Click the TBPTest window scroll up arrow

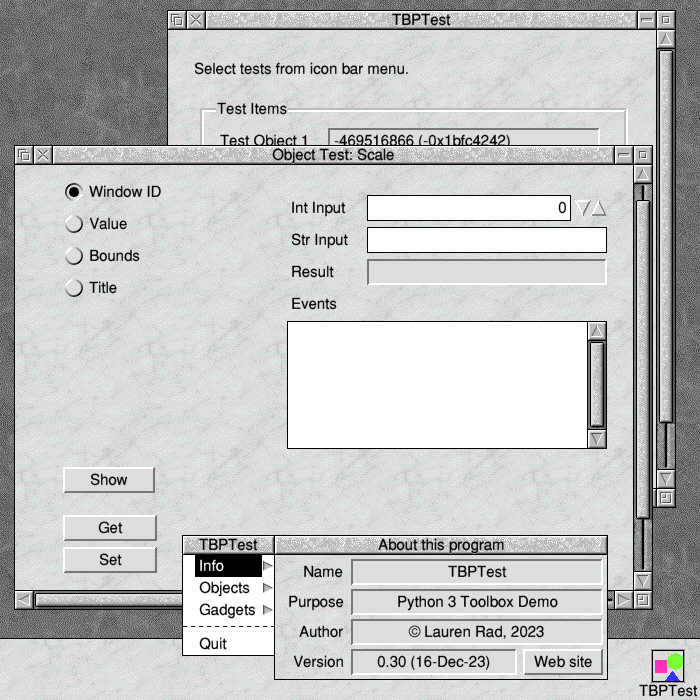(x=666, y=39)
